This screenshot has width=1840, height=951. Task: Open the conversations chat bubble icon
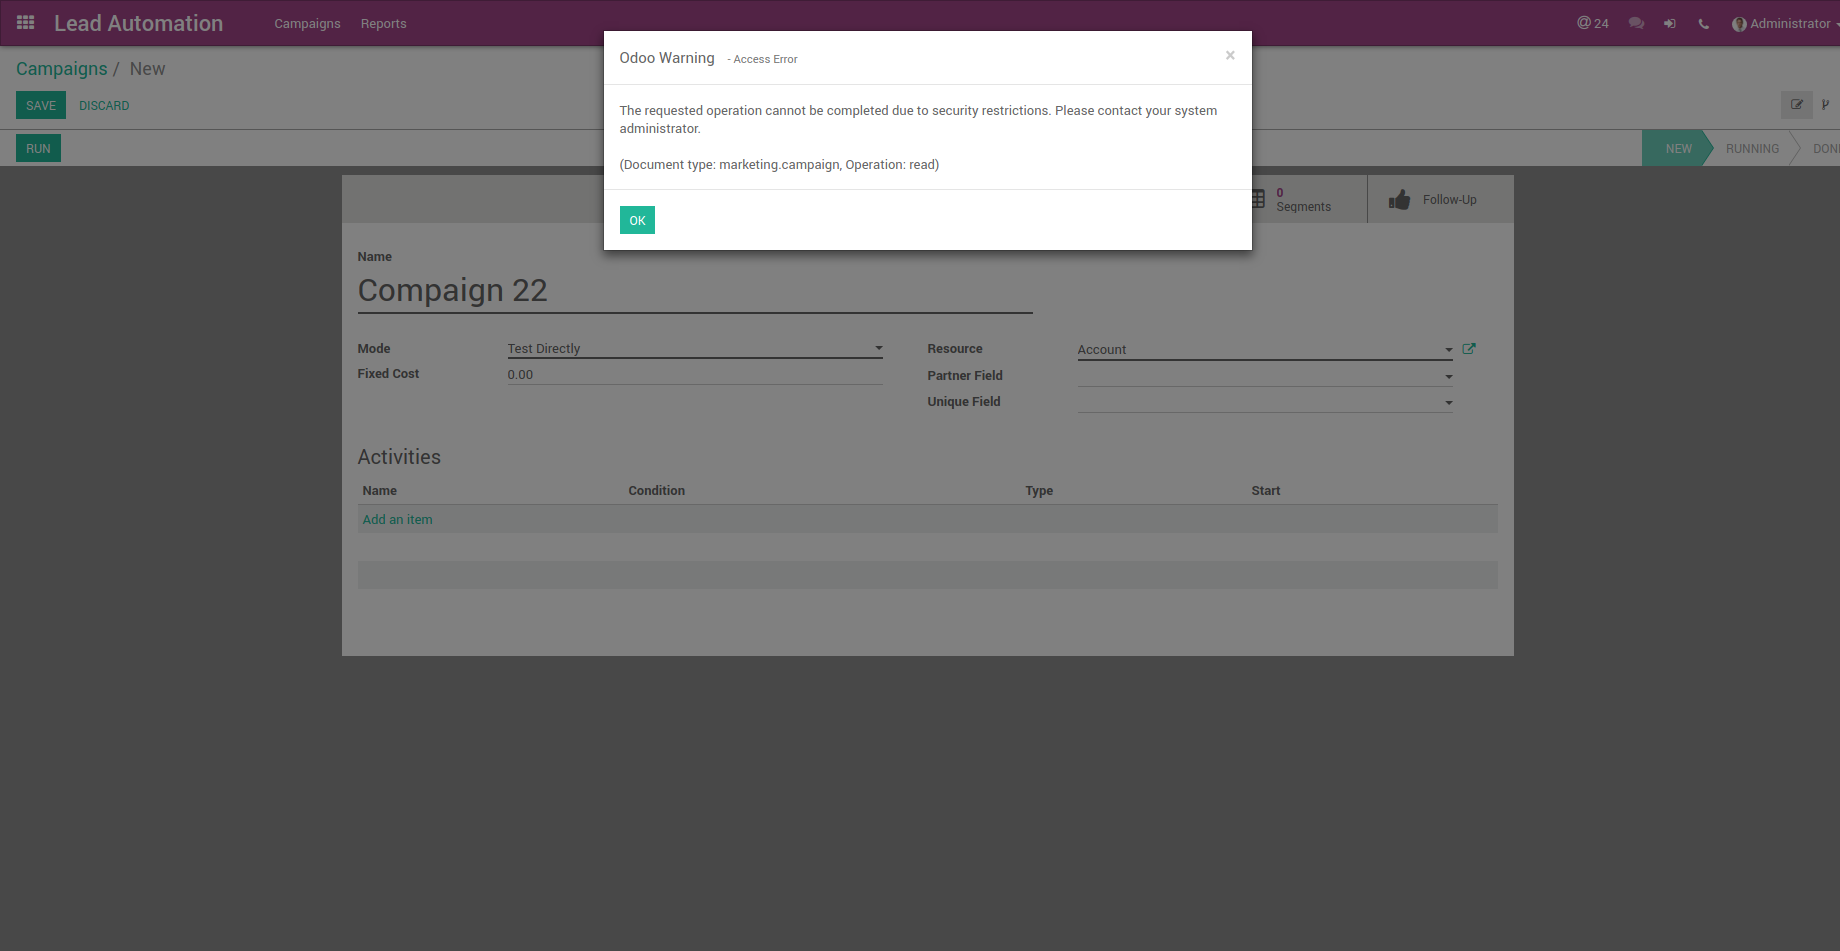coord(1636,23)
